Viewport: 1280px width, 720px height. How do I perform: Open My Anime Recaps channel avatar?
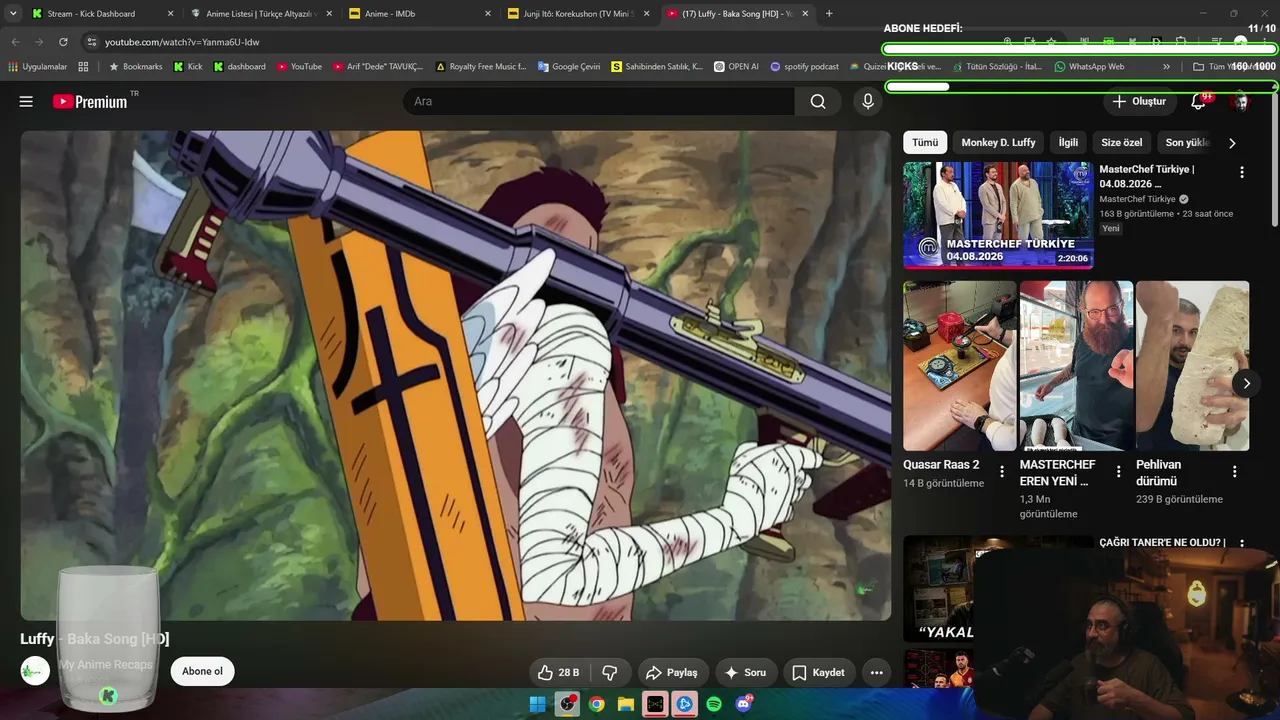pos(35,671)
